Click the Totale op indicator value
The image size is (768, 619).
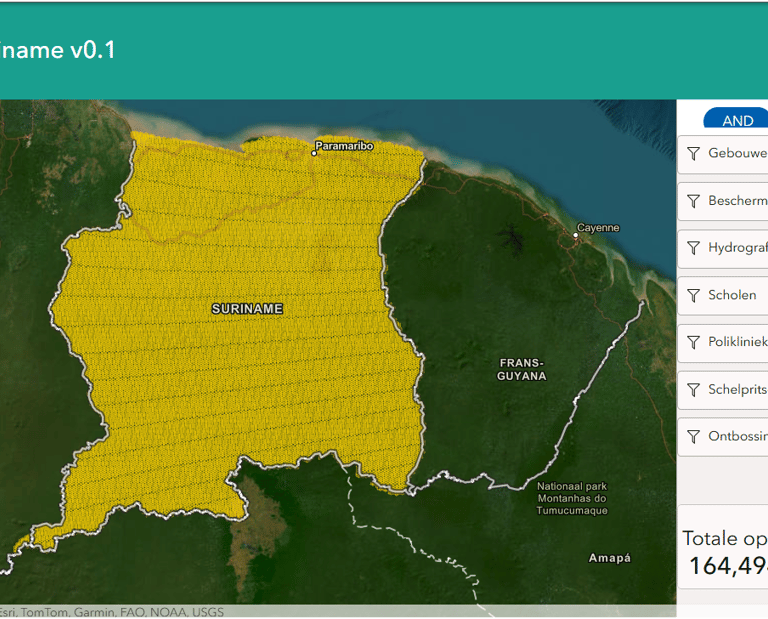[729, 566]
